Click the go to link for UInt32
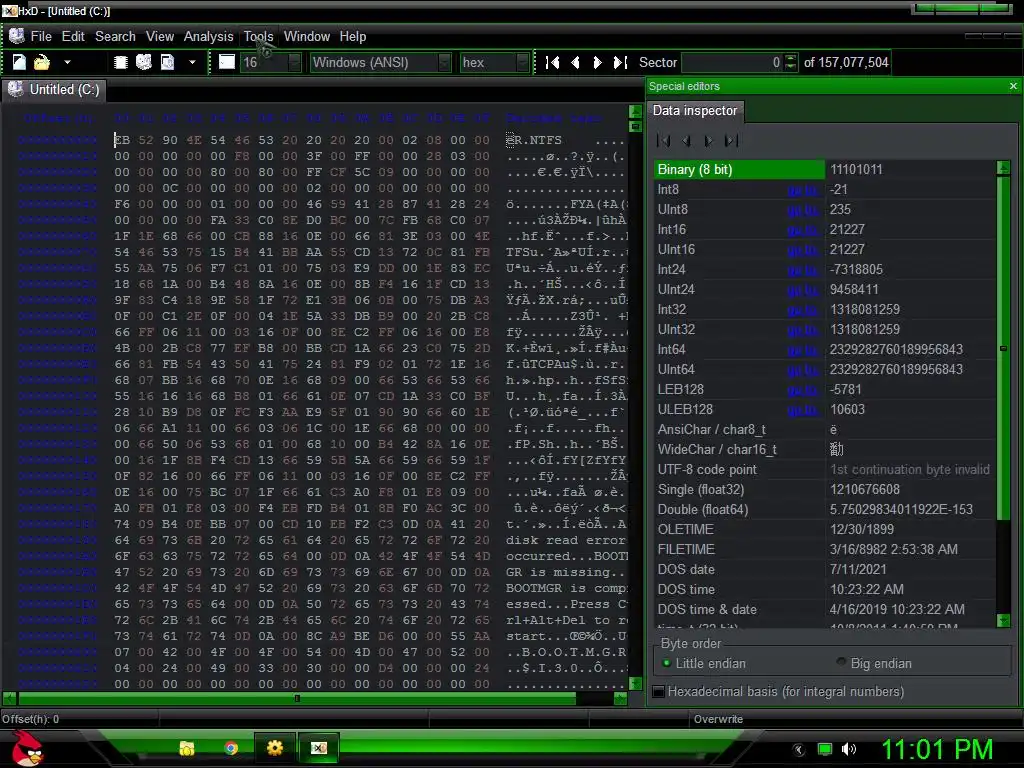1024x768 pixels. 803,330
